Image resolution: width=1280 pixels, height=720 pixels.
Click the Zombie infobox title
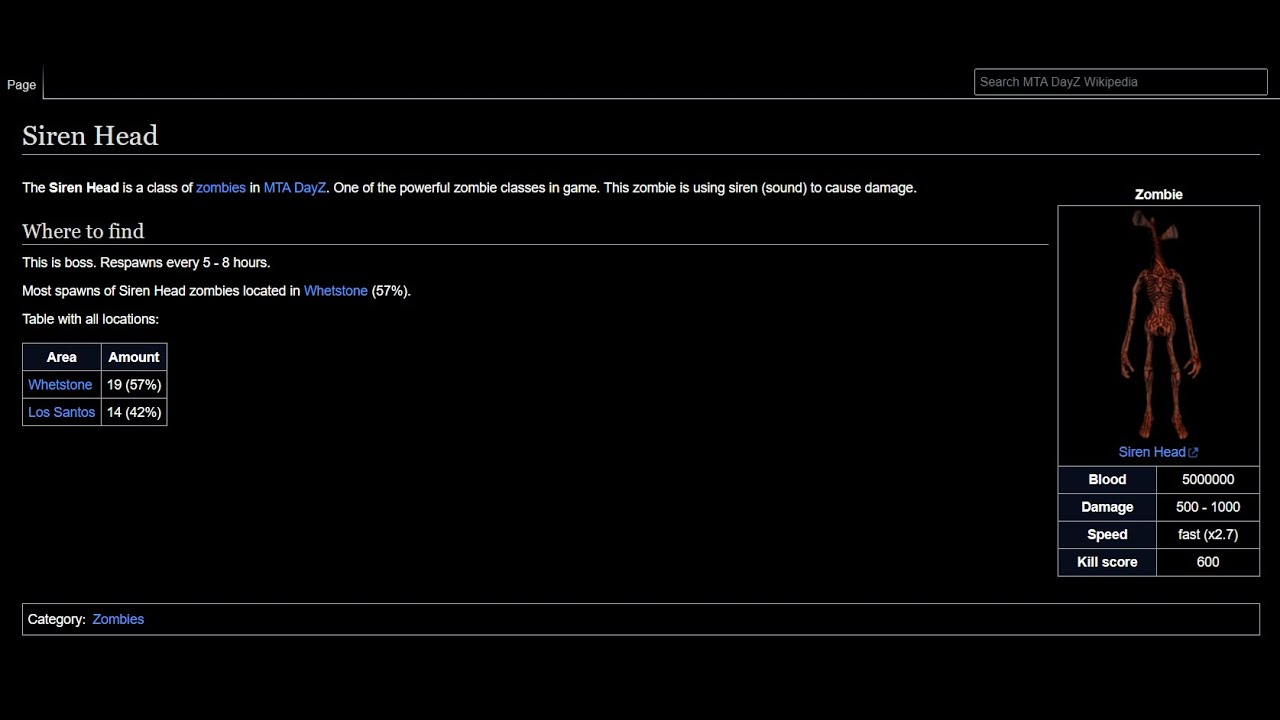point(1159,195)
